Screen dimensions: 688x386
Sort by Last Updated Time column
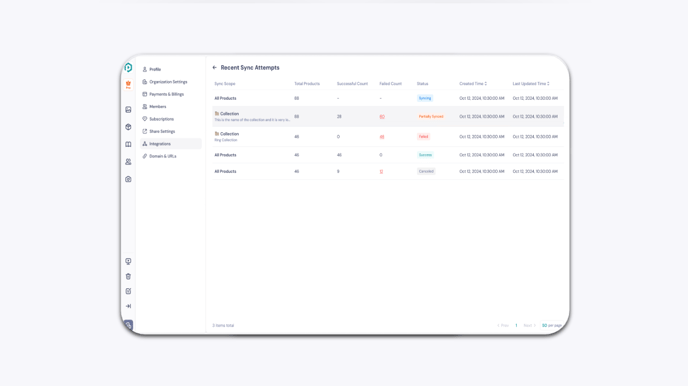pos(531,83)
